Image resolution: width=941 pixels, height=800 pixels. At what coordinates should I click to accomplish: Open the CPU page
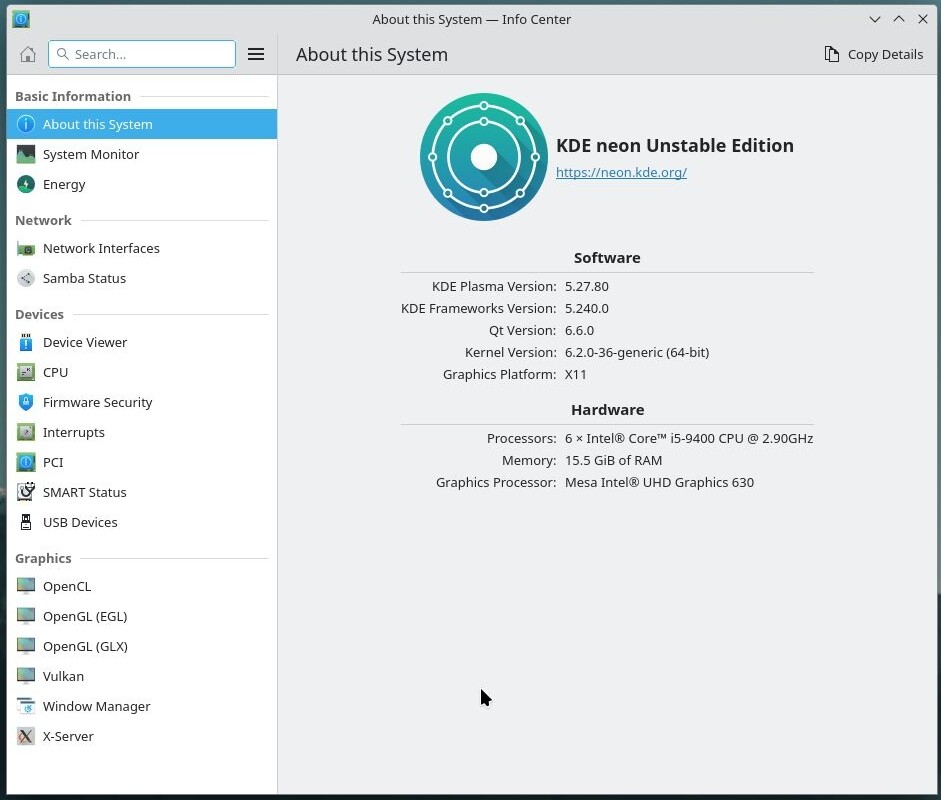pyautogui.click(x=56, y=372)
